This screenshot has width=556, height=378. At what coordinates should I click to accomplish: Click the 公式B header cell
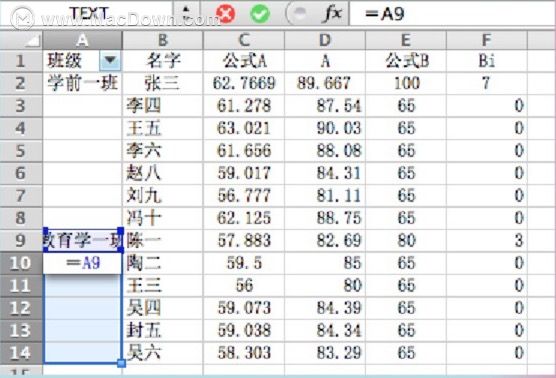click(x=406, y=61)
